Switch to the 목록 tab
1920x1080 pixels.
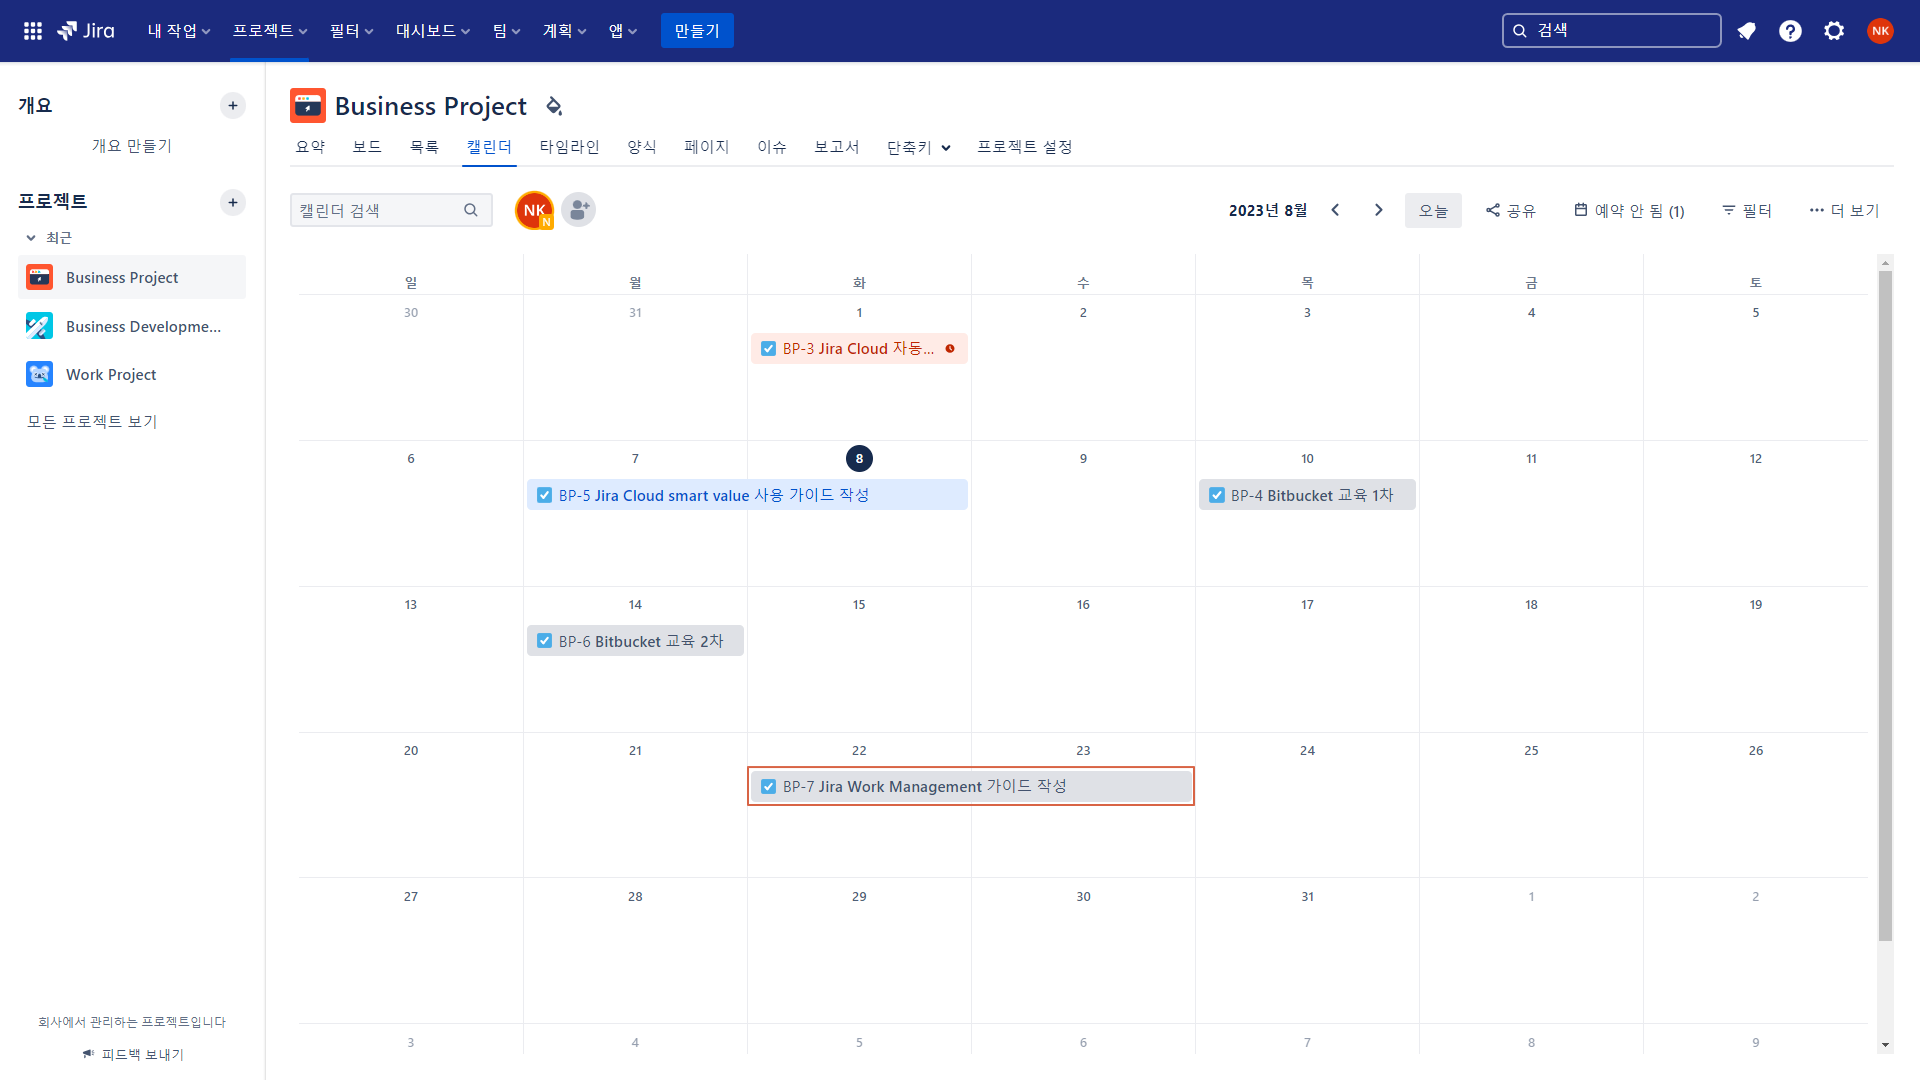[424, 147]
